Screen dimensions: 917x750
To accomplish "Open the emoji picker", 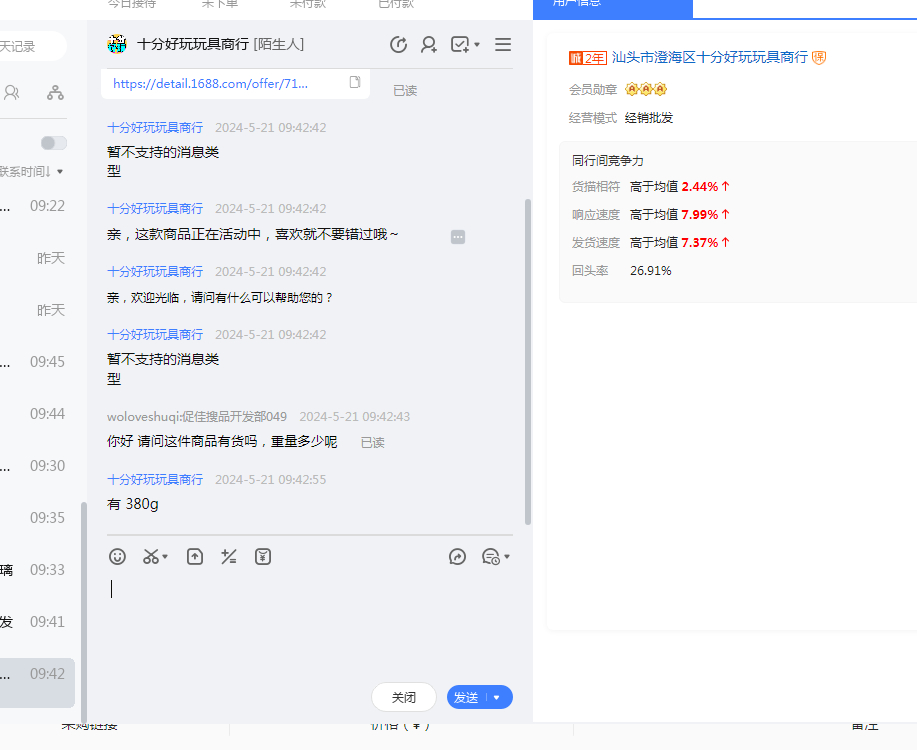I will point(118,557).
